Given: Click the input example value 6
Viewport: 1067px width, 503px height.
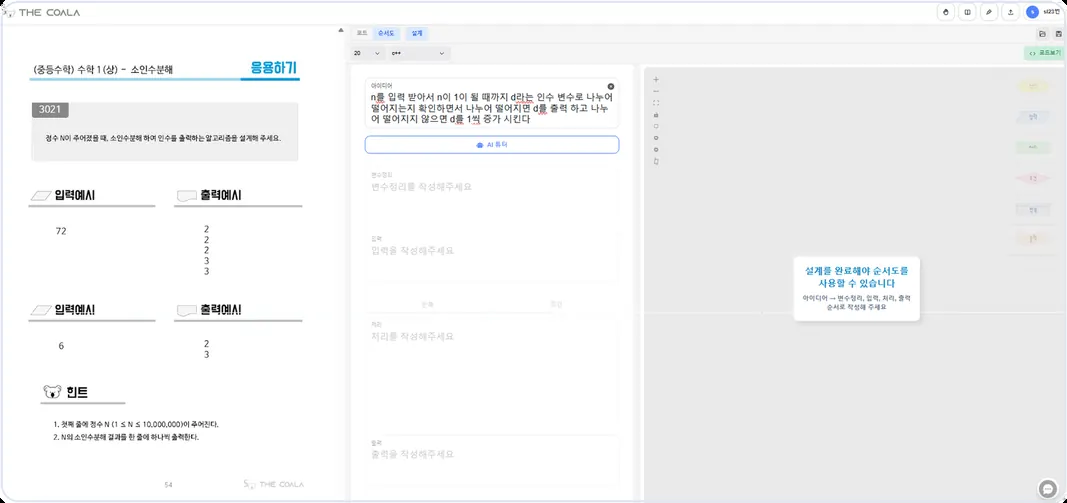Looking at the screenshot, I should pos(61,346).
